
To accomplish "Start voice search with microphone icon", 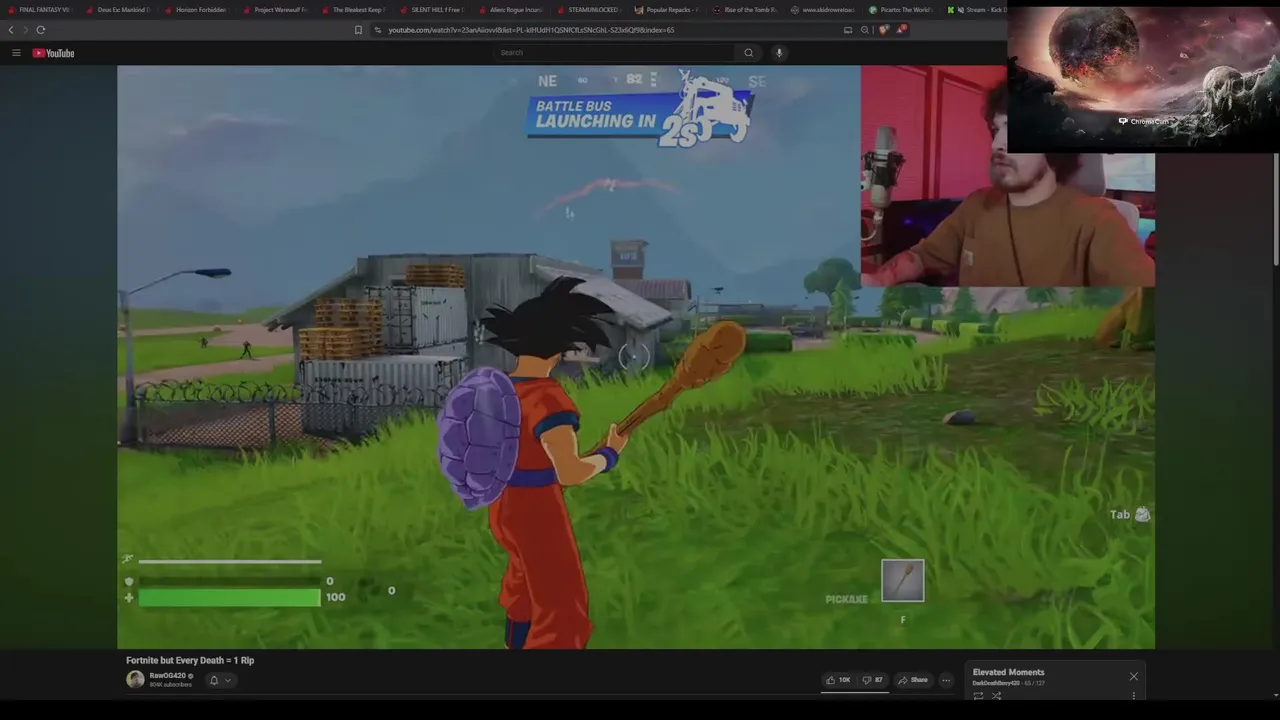I will tap(779, 53).
